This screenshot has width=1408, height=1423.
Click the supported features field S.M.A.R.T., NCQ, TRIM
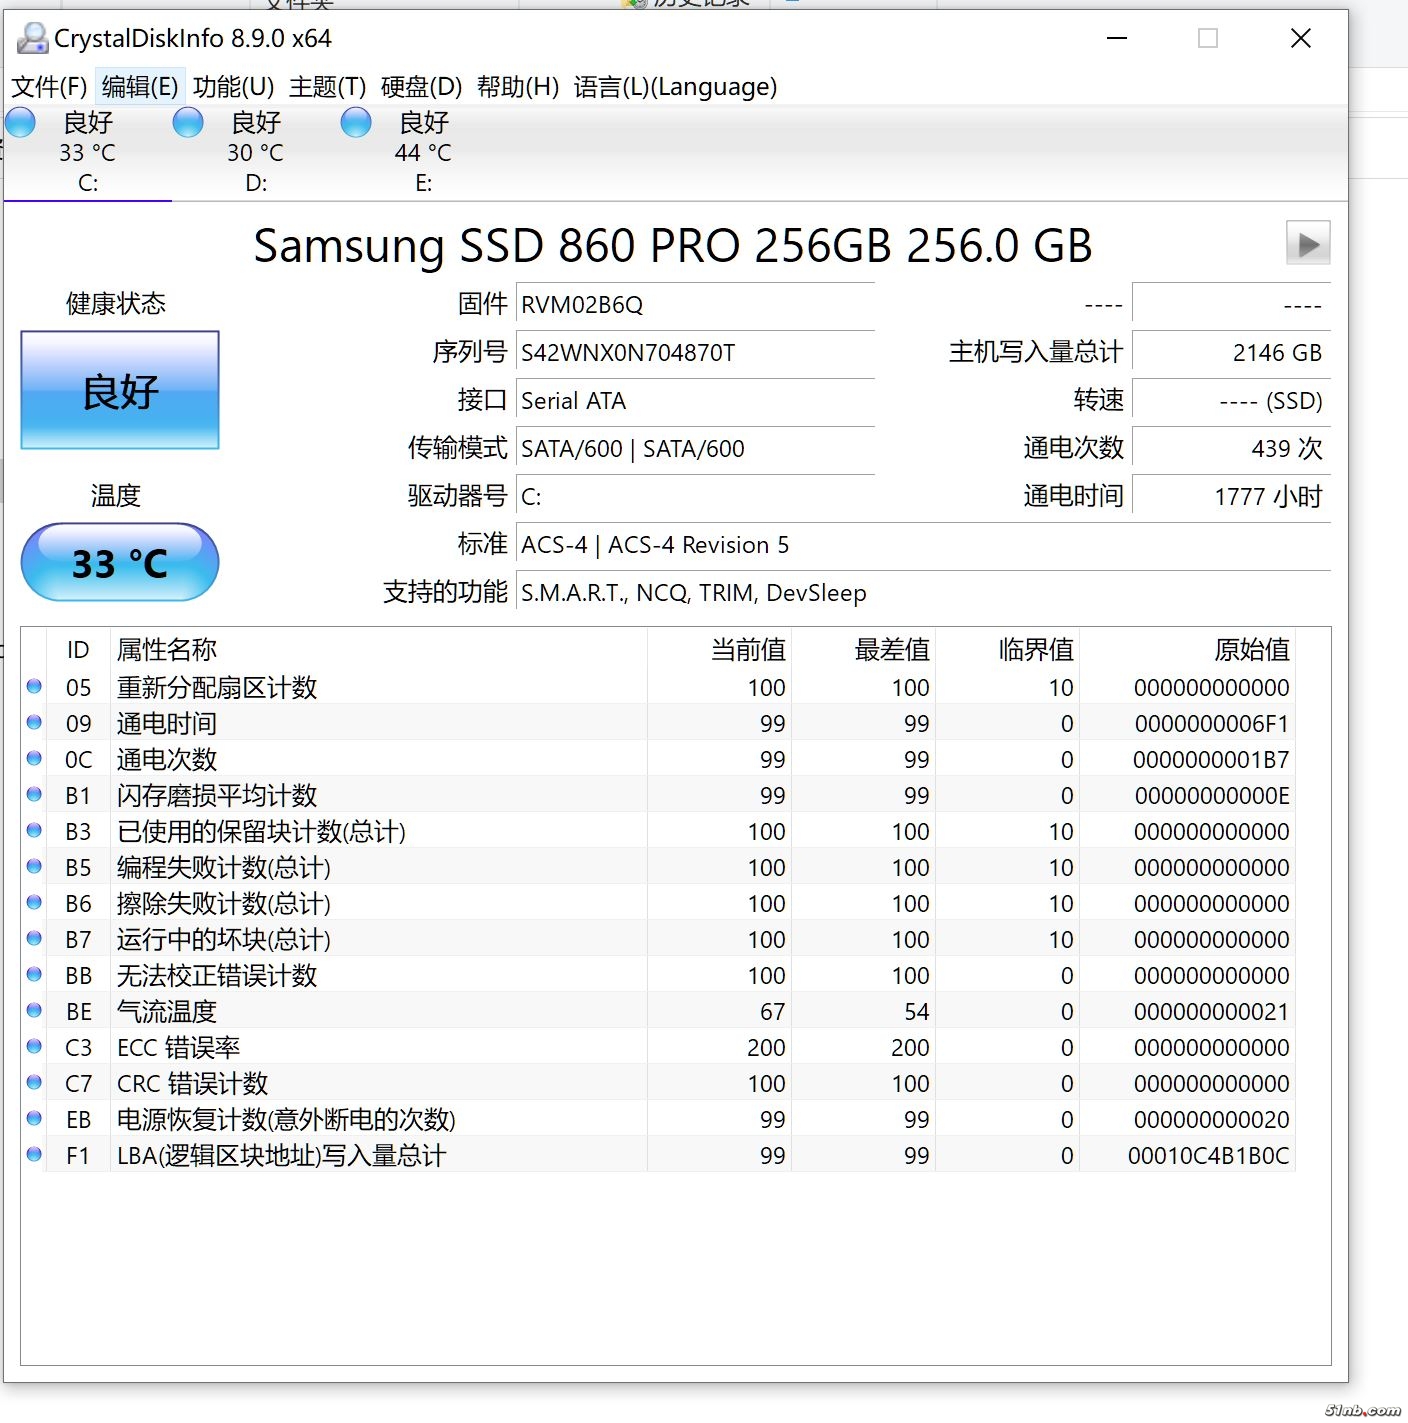coord(923,593)
